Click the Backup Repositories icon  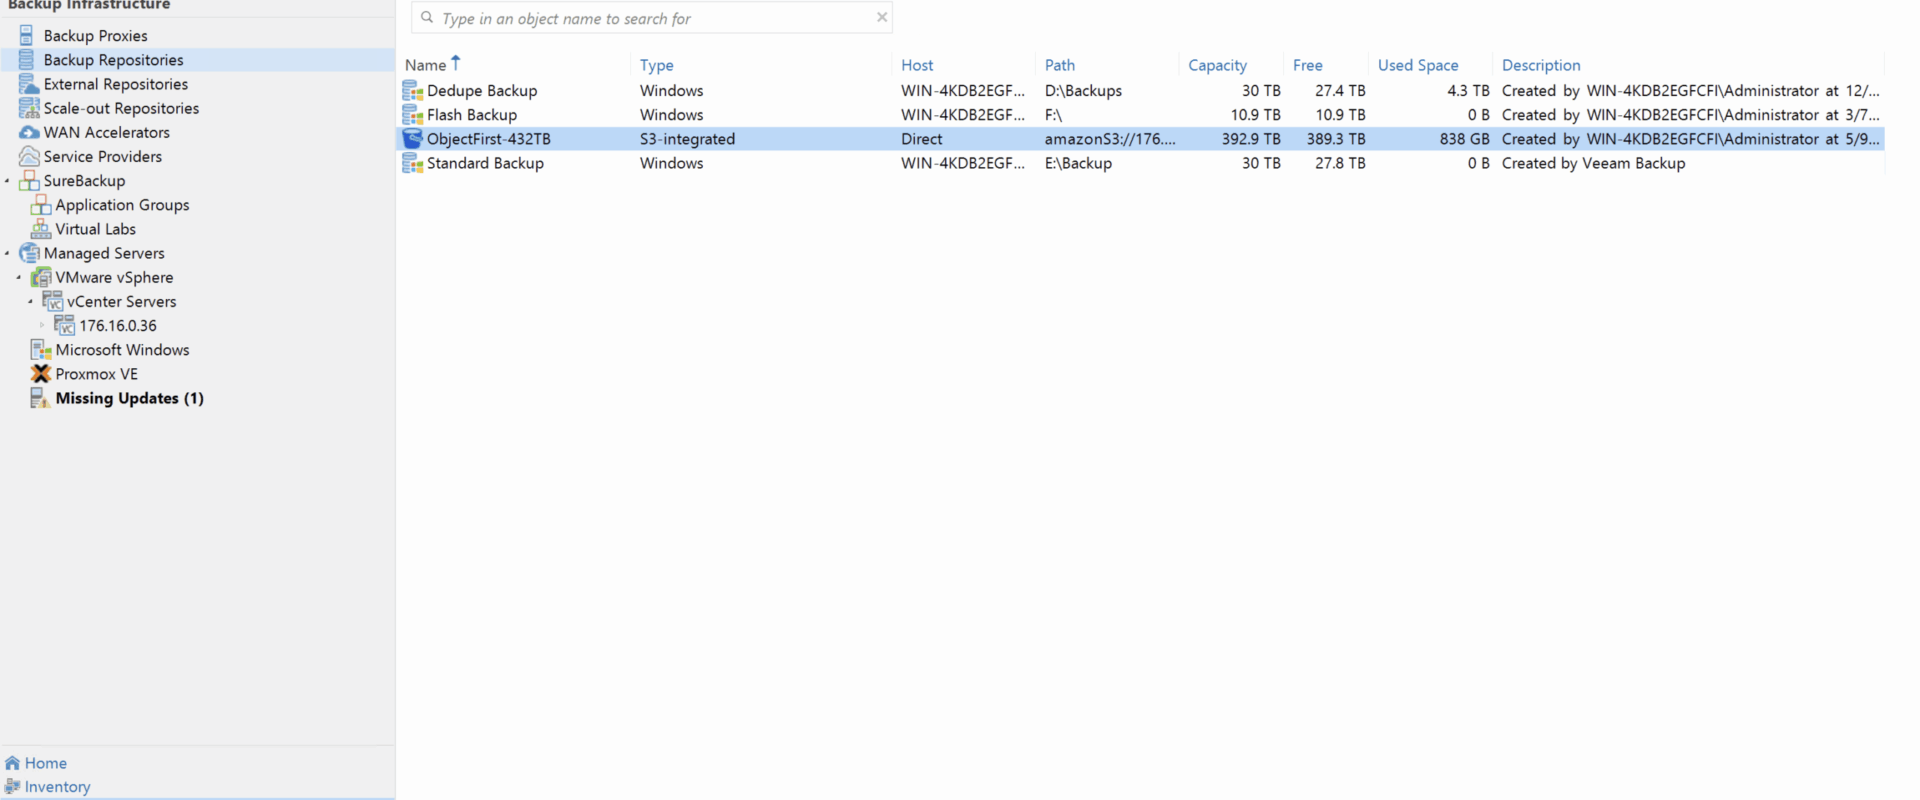tap(27, 60)
